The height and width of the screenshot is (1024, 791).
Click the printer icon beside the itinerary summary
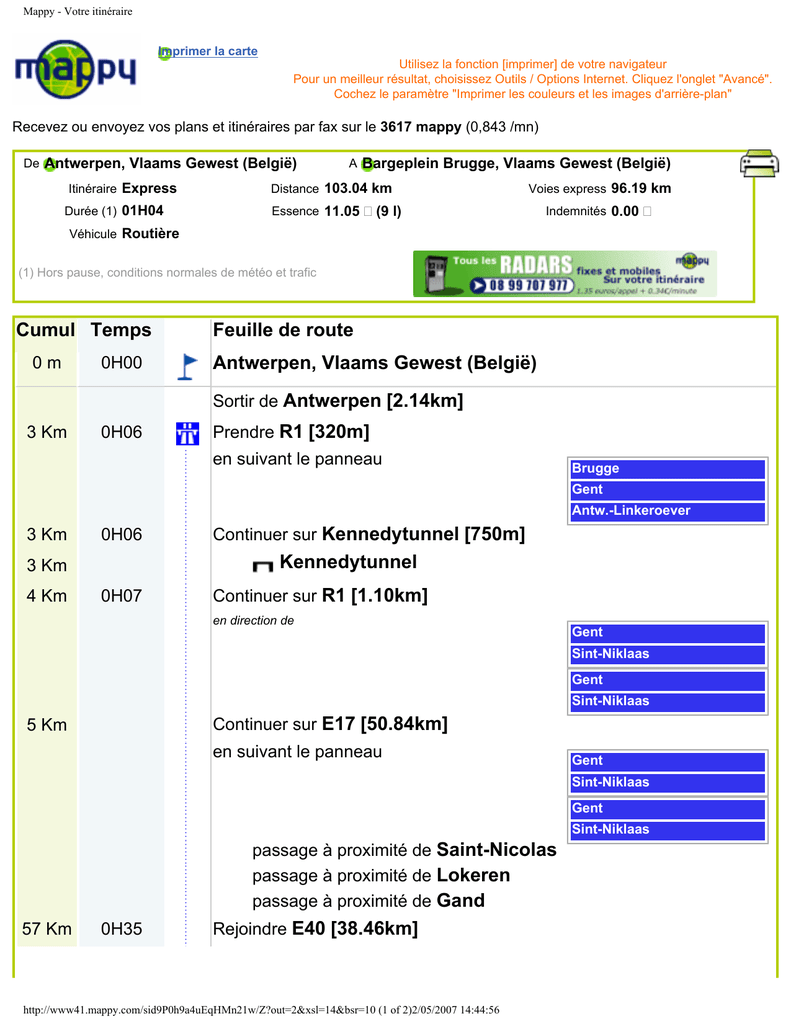pos(759,163)
